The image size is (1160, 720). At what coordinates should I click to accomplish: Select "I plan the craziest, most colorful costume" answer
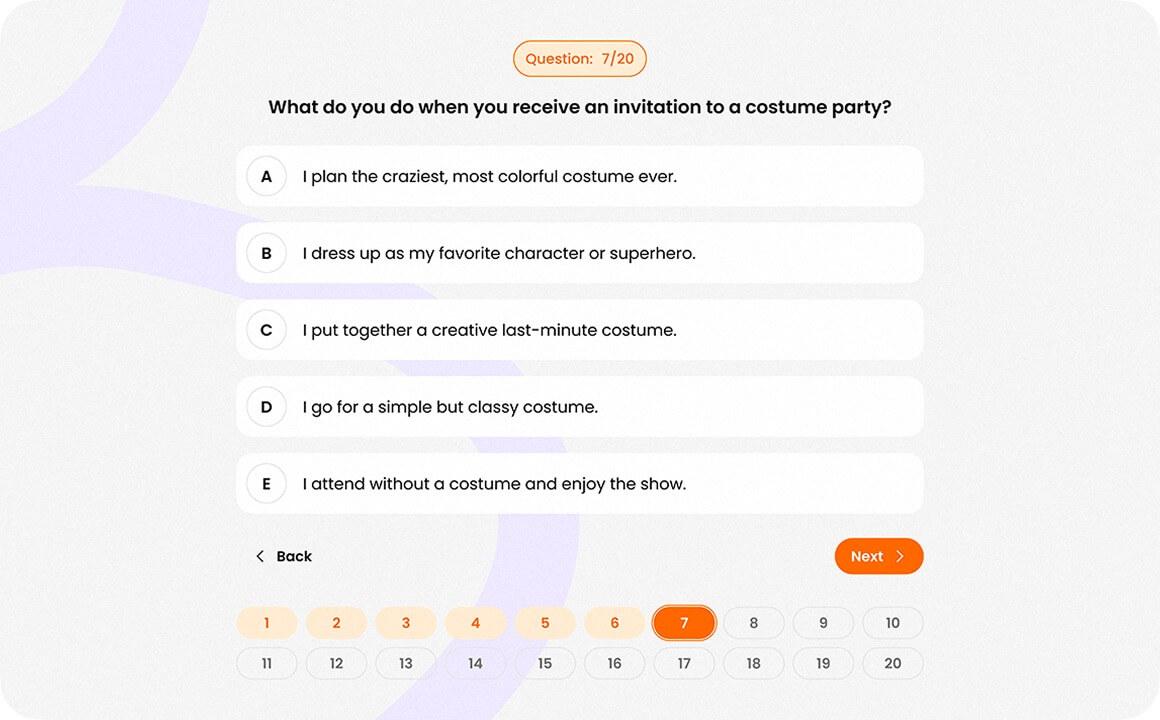click(489, 177)
